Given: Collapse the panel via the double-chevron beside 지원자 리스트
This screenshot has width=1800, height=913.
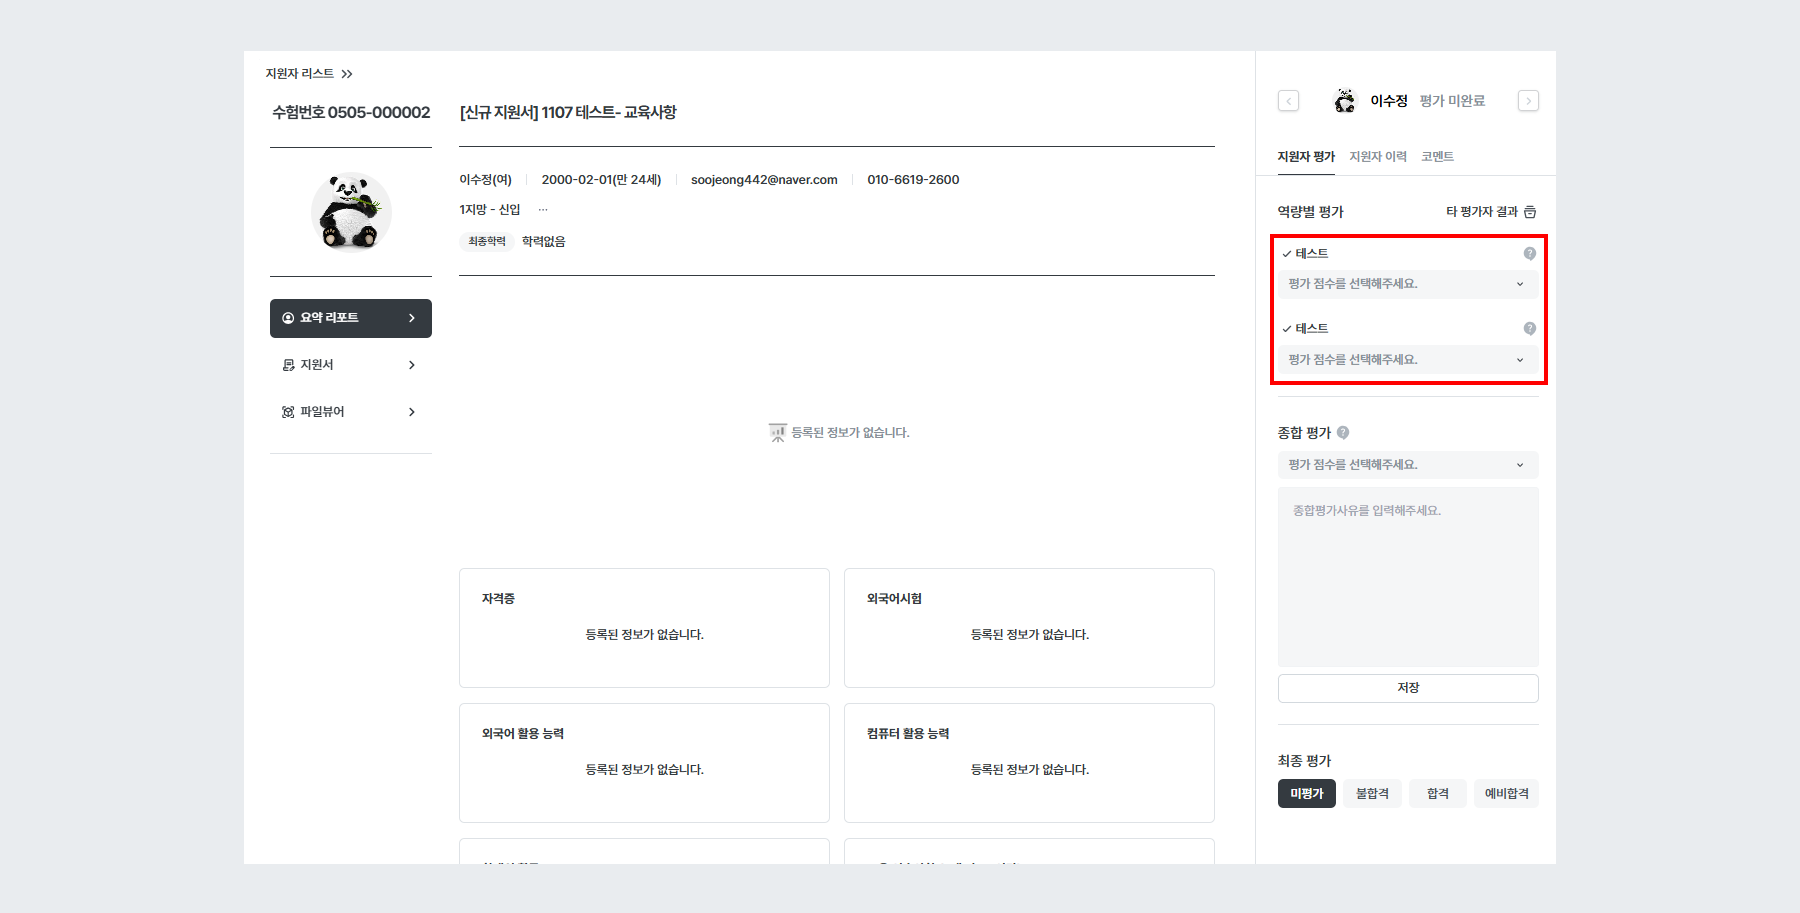Looking at the screenshot, I should click(347, 73).
